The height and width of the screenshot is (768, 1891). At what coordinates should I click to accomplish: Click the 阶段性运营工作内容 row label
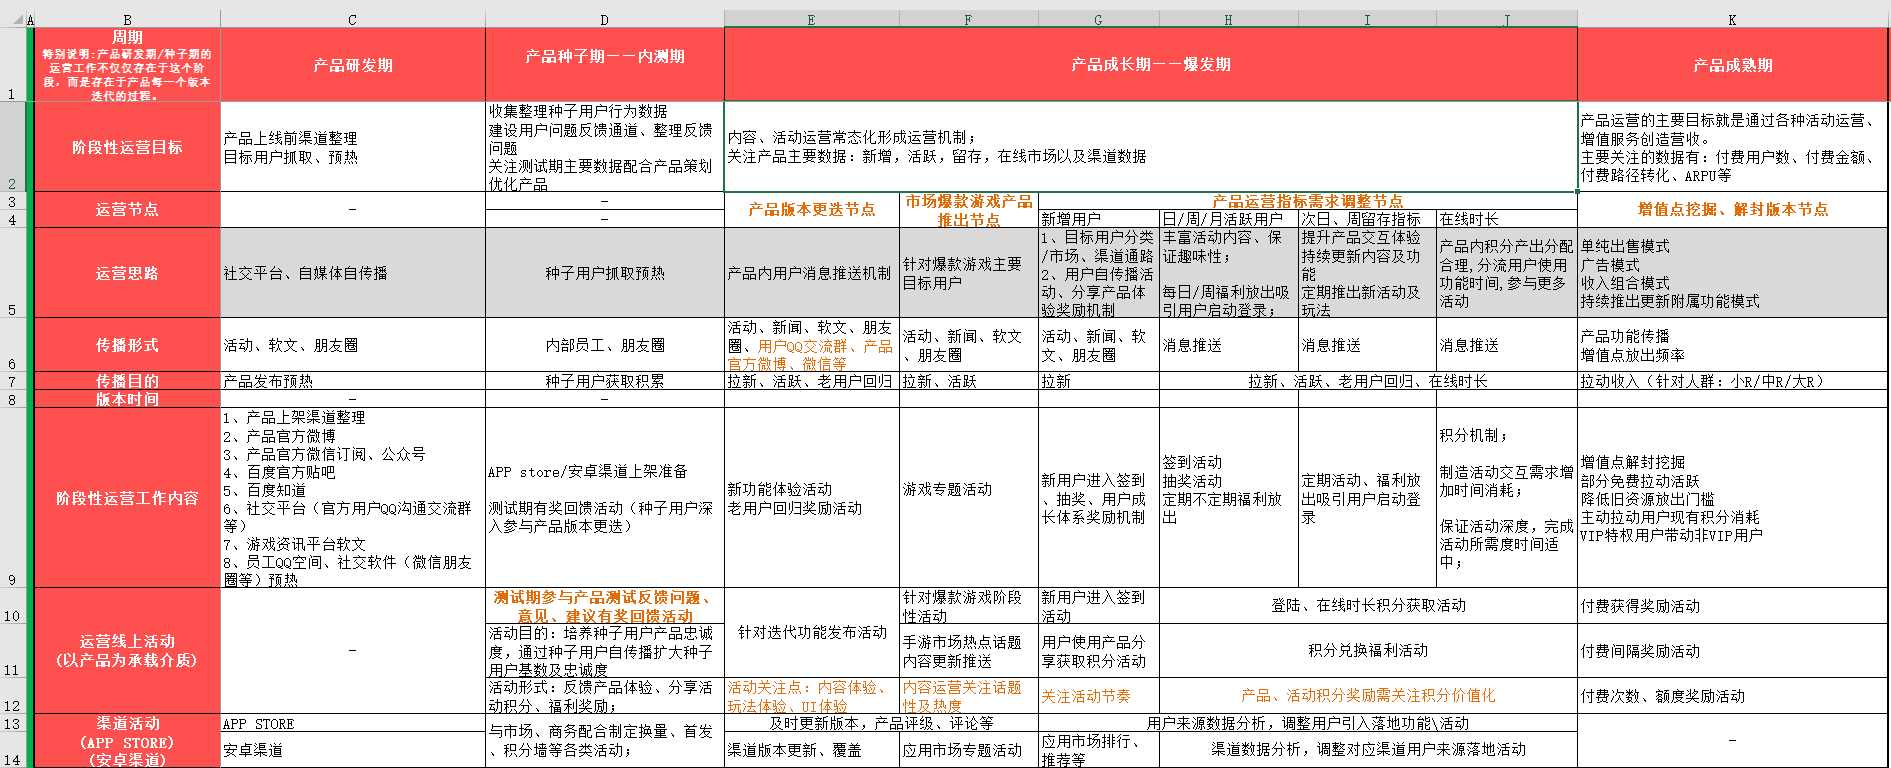(x=127, y=498)
